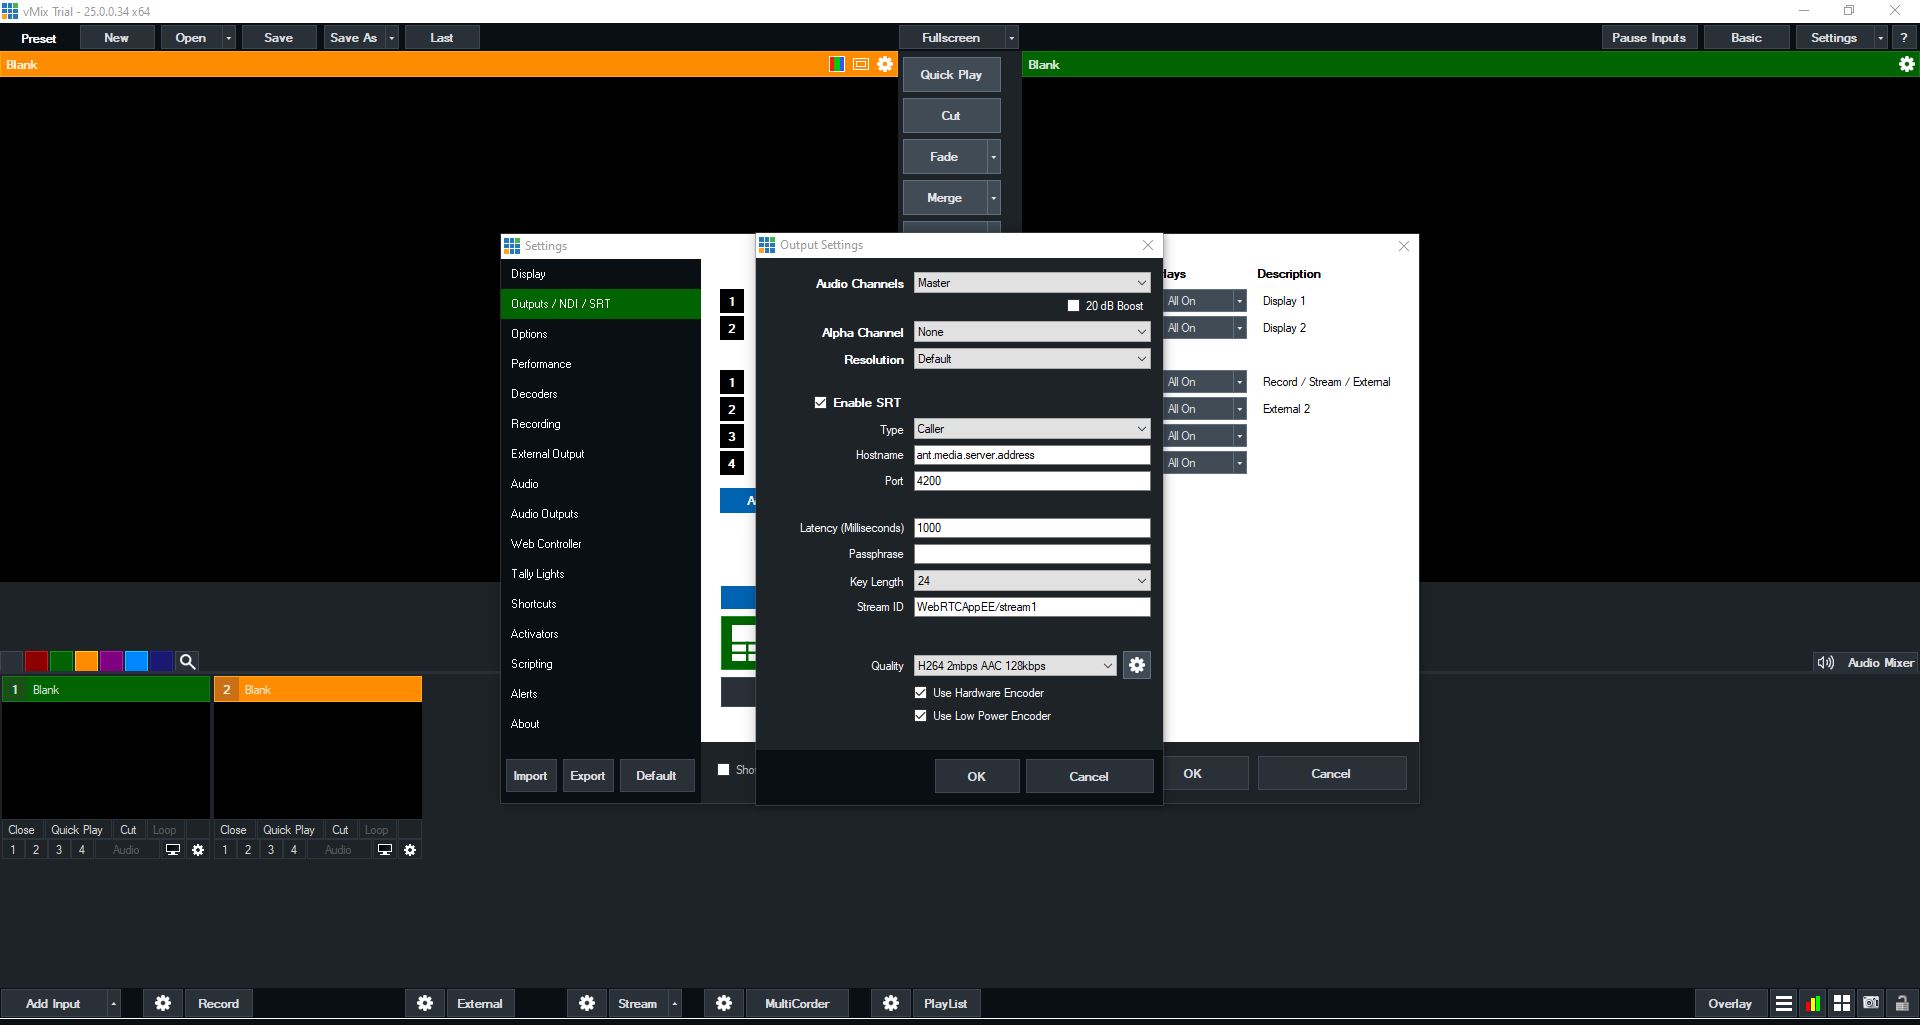Select Recording in Settings sidebar
1920x1025 pixels.
coord(600,424)
